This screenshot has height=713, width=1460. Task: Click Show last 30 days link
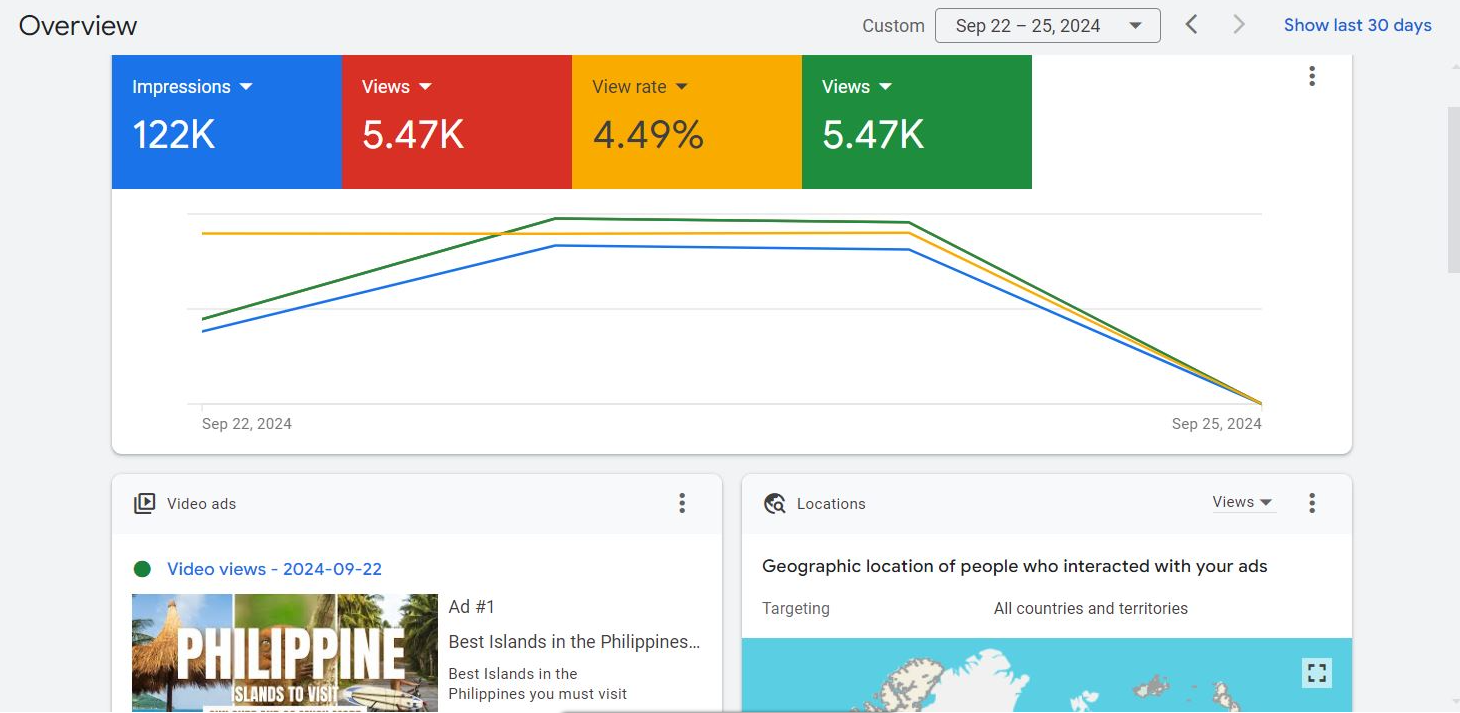point(1357,25)
